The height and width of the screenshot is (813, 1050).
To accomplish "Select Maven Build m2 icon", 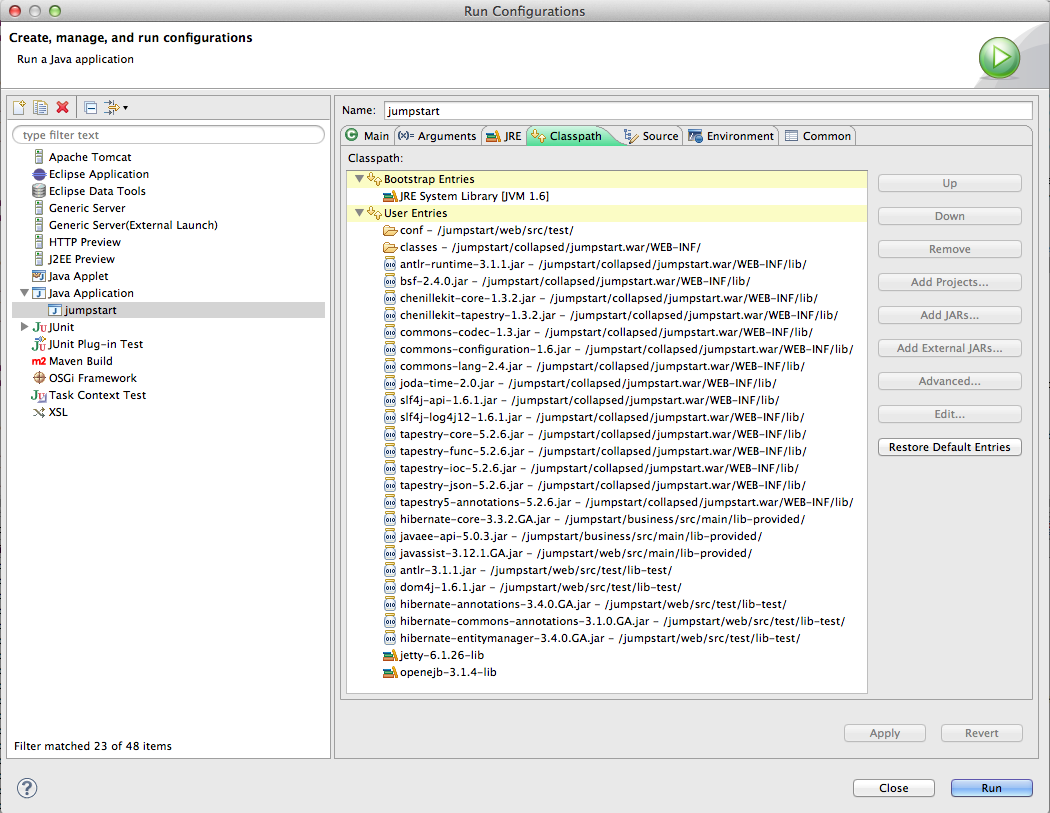I will (39, 361).
